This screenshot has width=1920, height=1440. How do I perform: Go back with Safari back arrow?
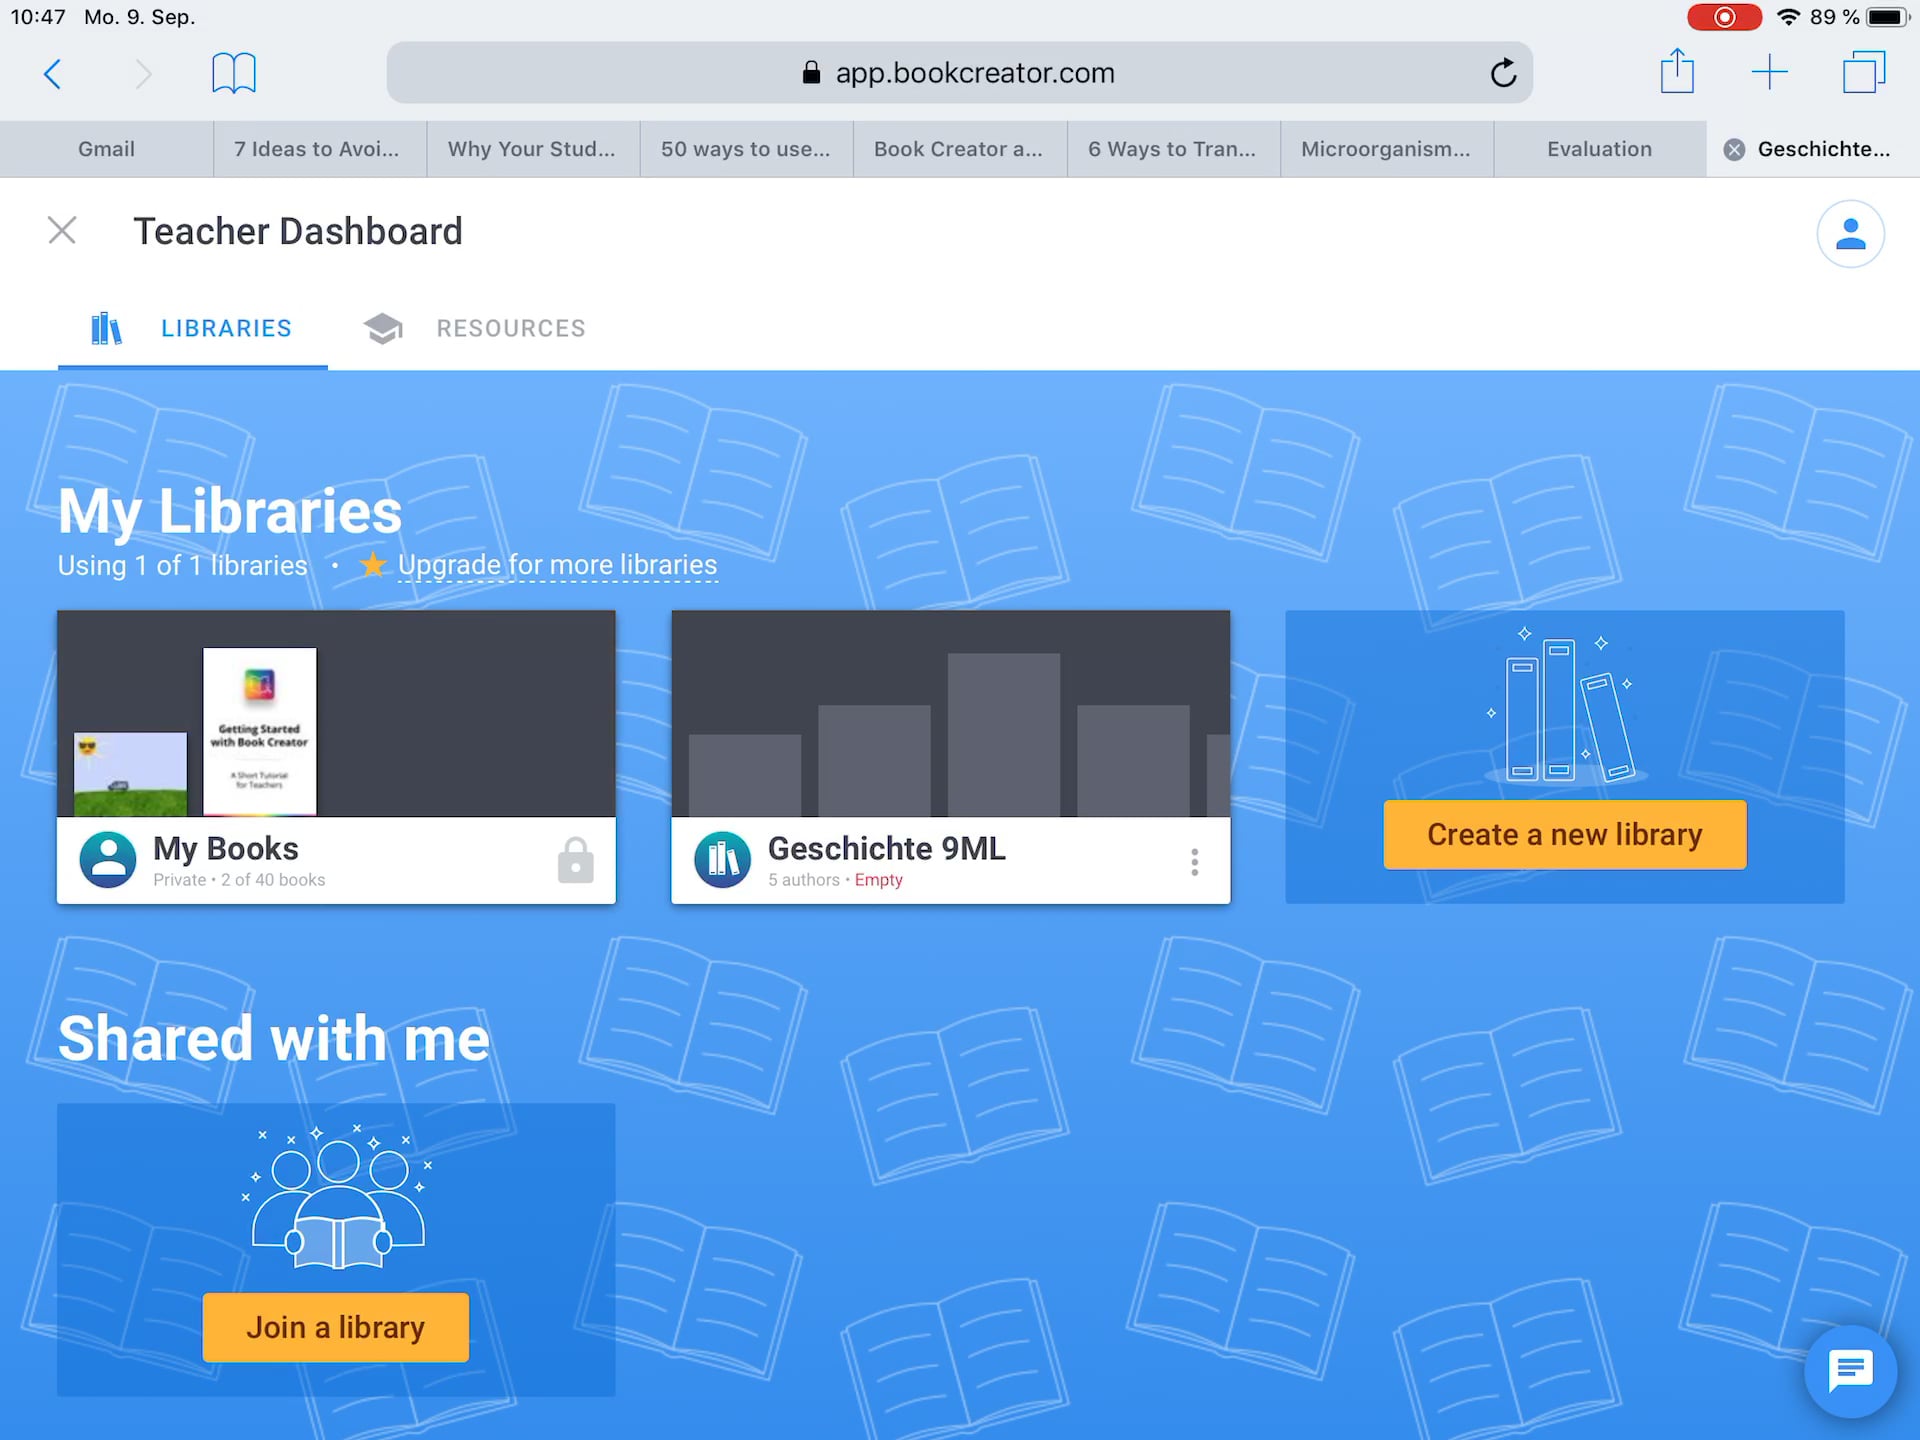(53, 73)
